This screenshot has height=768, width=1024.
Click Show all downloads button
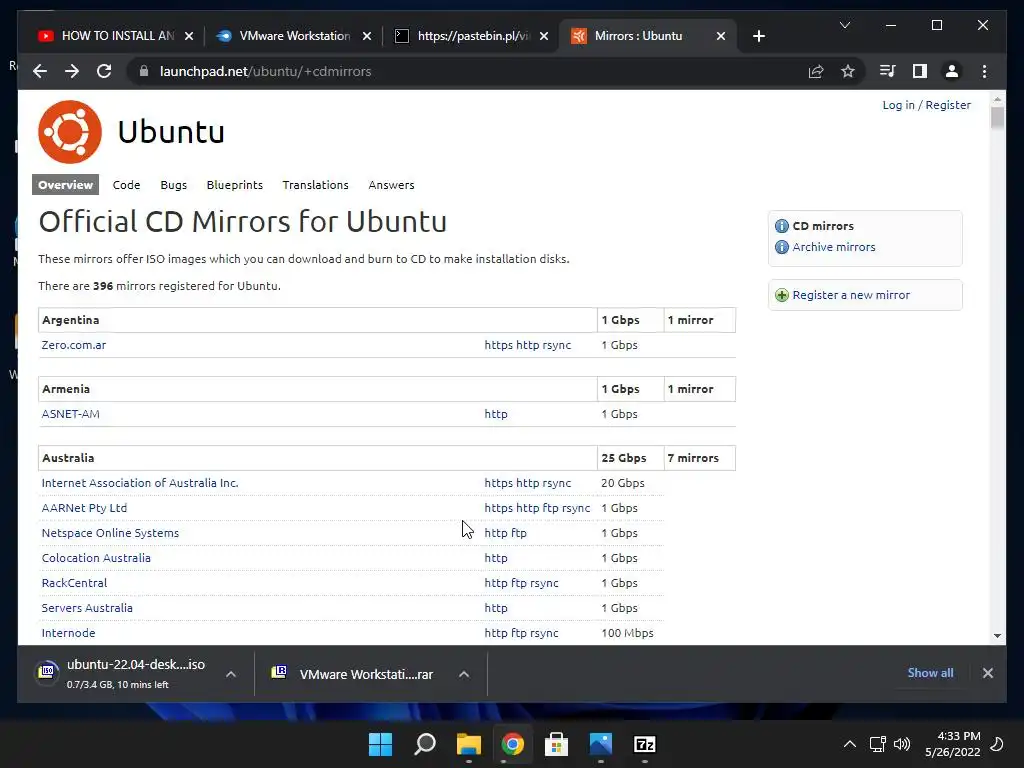[930, 673]
